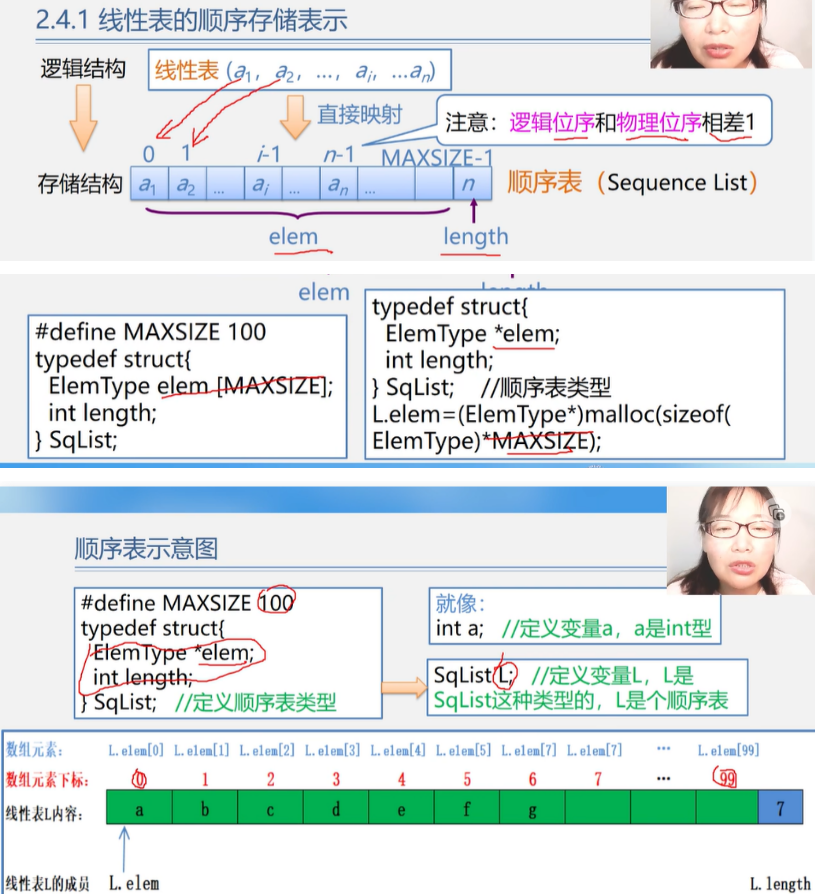Click the '数组元素:' row label
This screenshot has width=815, height=894.
tap(34, 749)
